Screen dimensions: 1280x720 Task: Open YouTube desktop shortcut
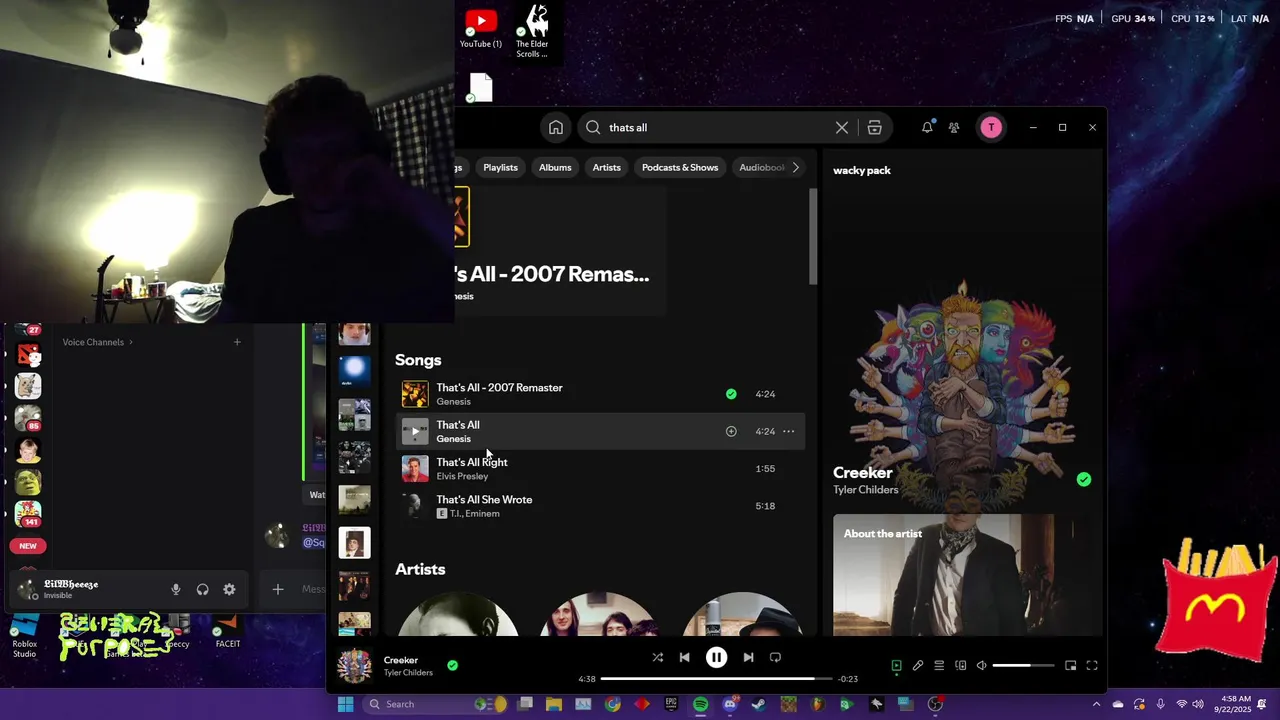click(x=481, y=28)
